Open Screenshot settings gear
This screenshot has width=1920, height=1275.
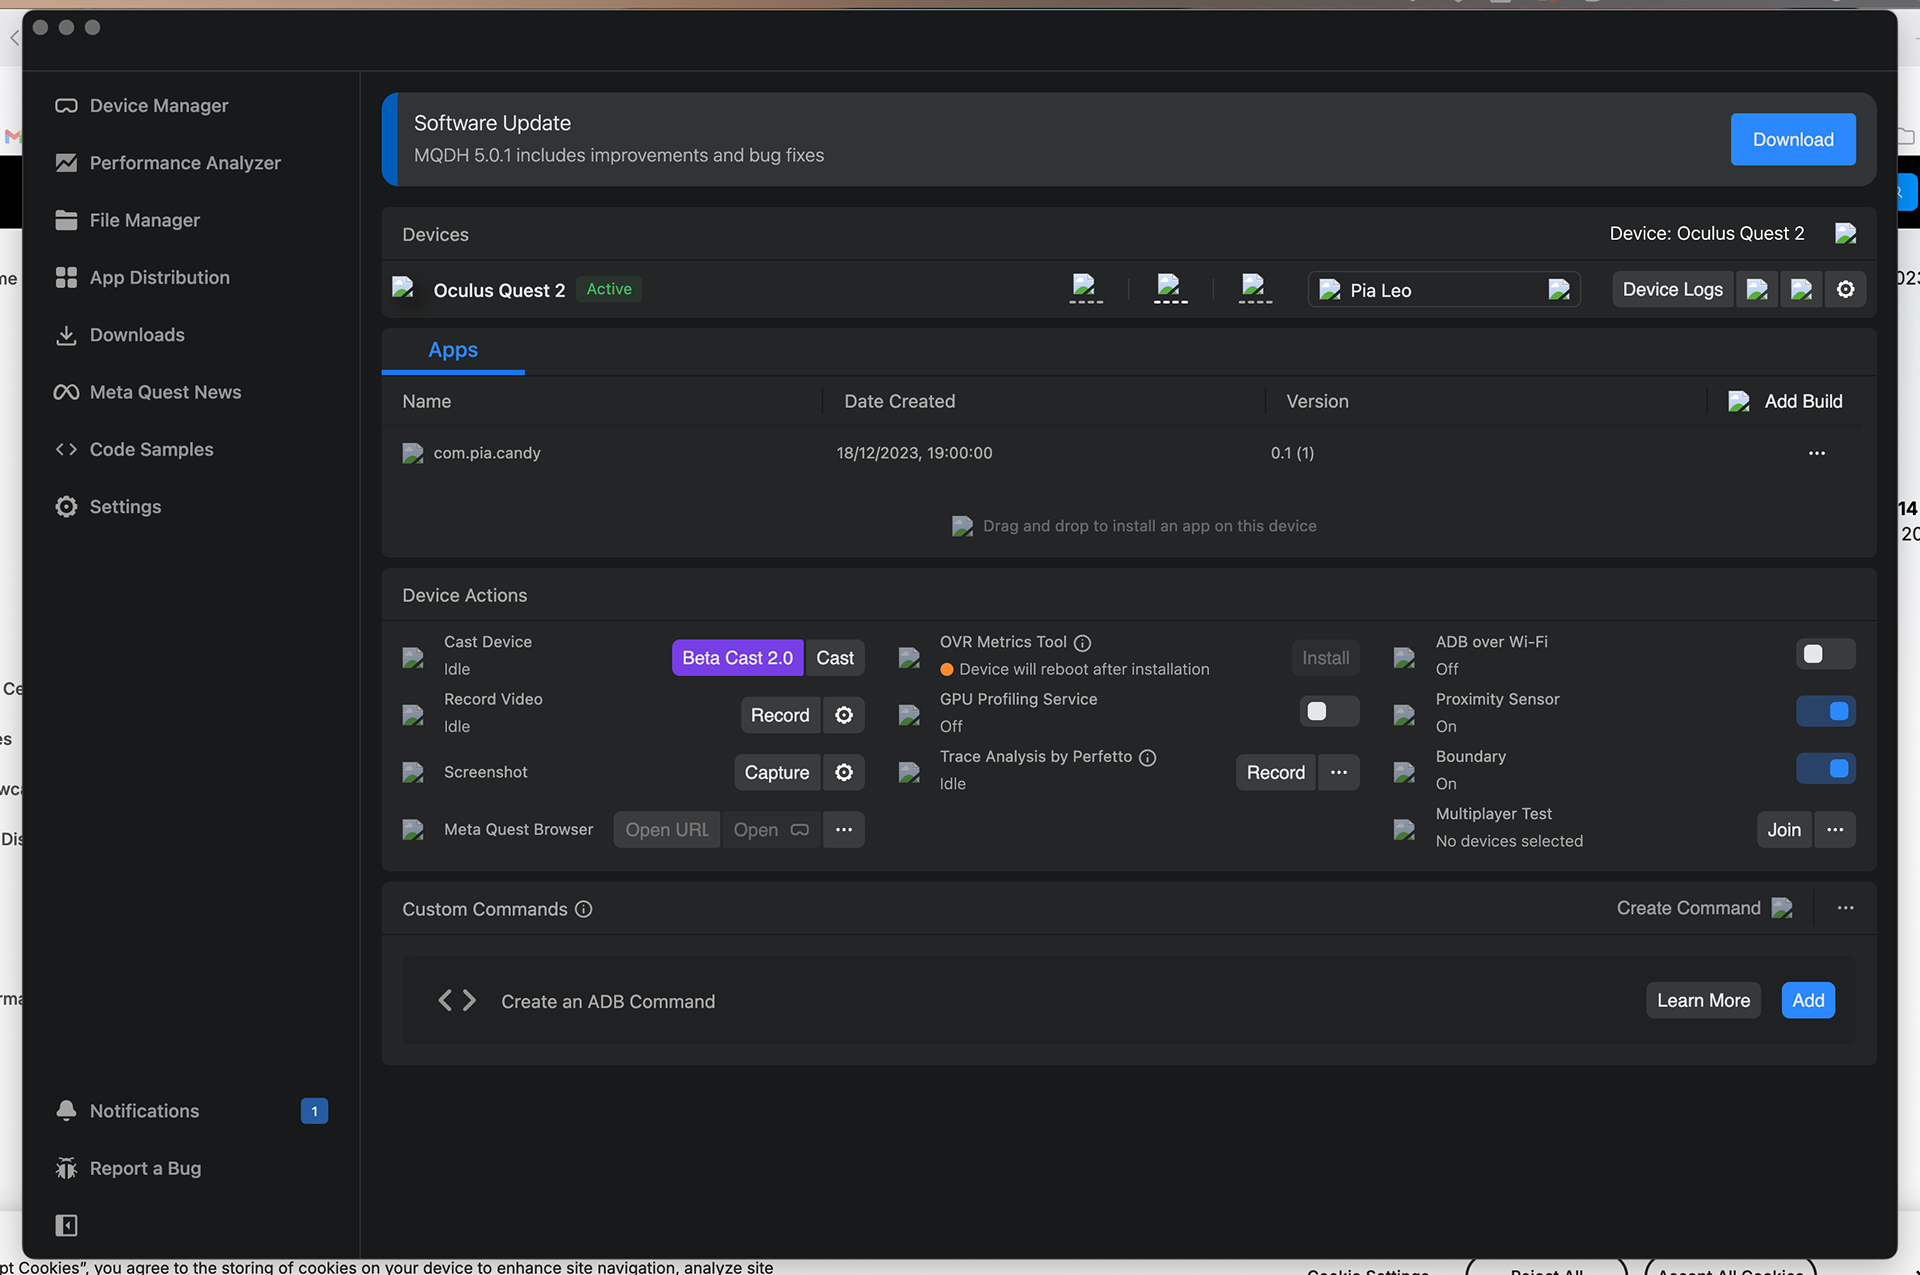844,772
